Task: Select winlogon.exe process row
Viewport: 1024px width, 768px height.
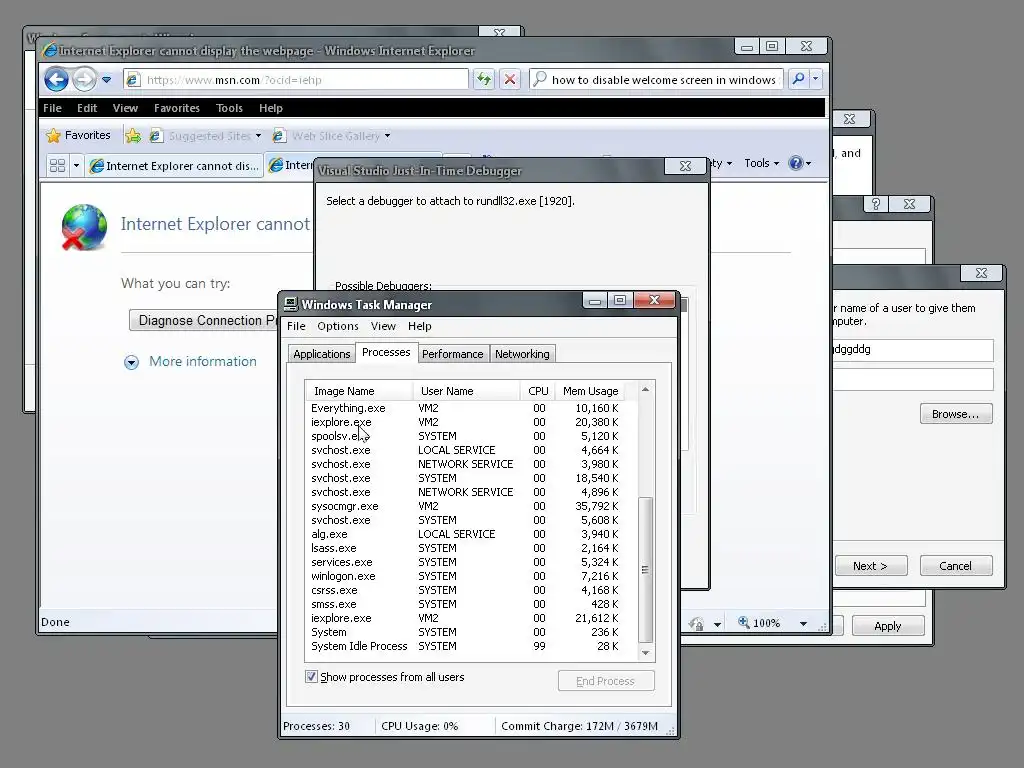Action: [x=465, y=576]
